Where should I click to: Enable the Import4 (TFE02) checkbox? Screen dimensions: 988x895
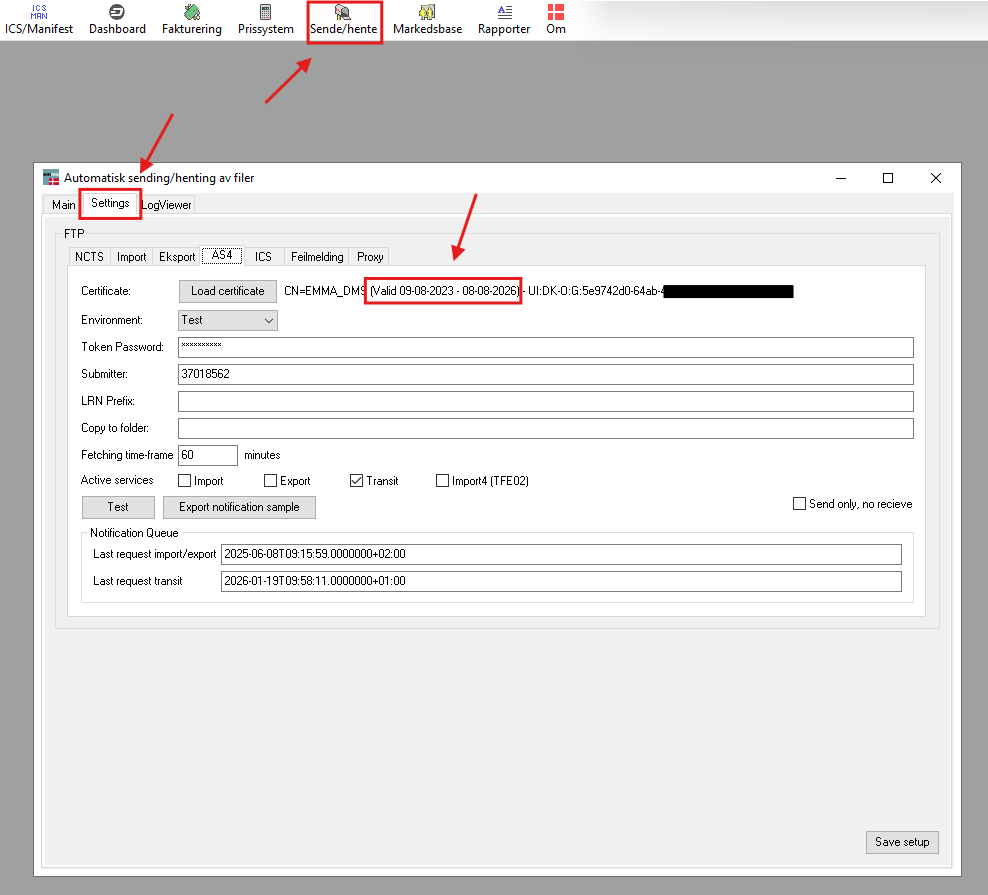(442, 481)
